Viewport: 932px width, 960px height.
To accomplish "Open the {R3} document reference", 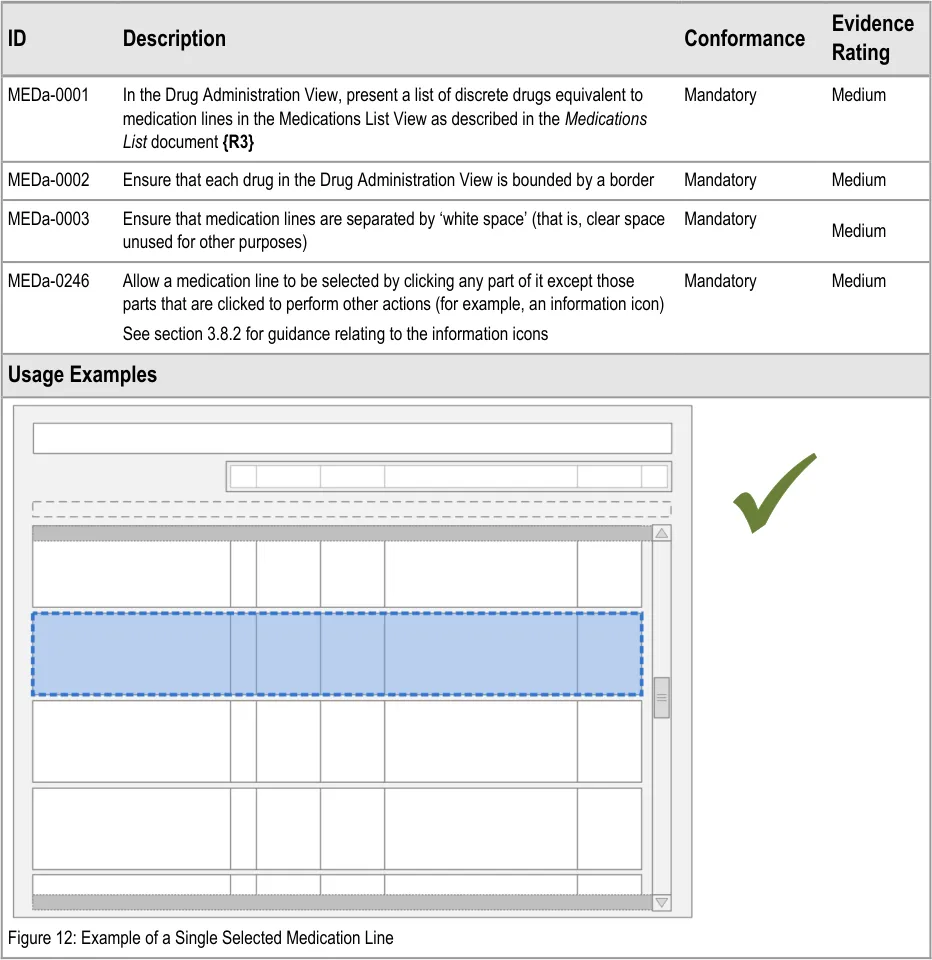I will (238, 142).
